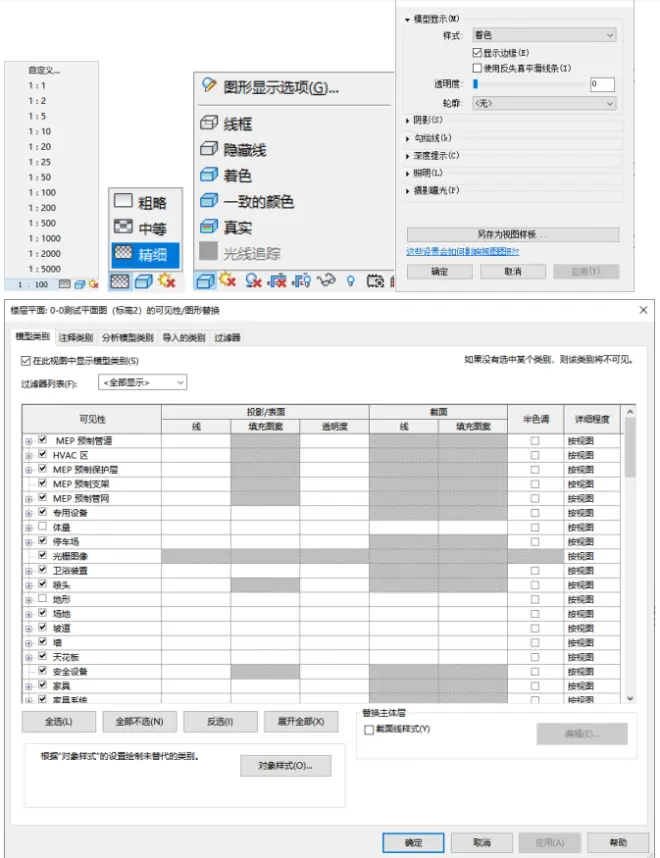Switch to the 导入的类别 tab
Screen dimensions: 660x858
click(184, 338)
